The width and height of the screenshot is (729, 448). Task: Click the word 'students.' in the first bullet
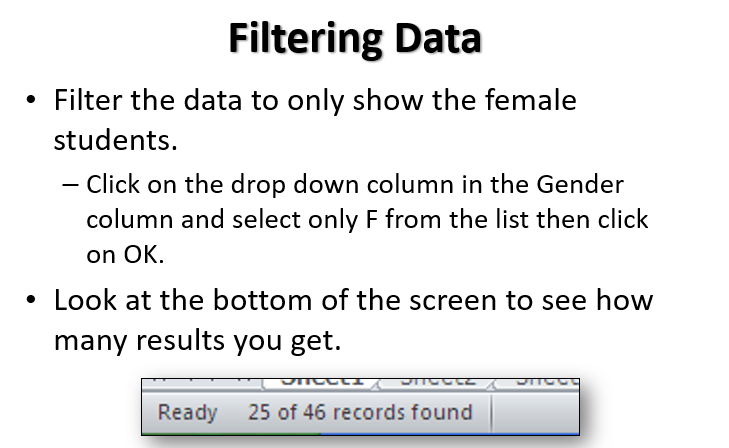pos(115,139)
